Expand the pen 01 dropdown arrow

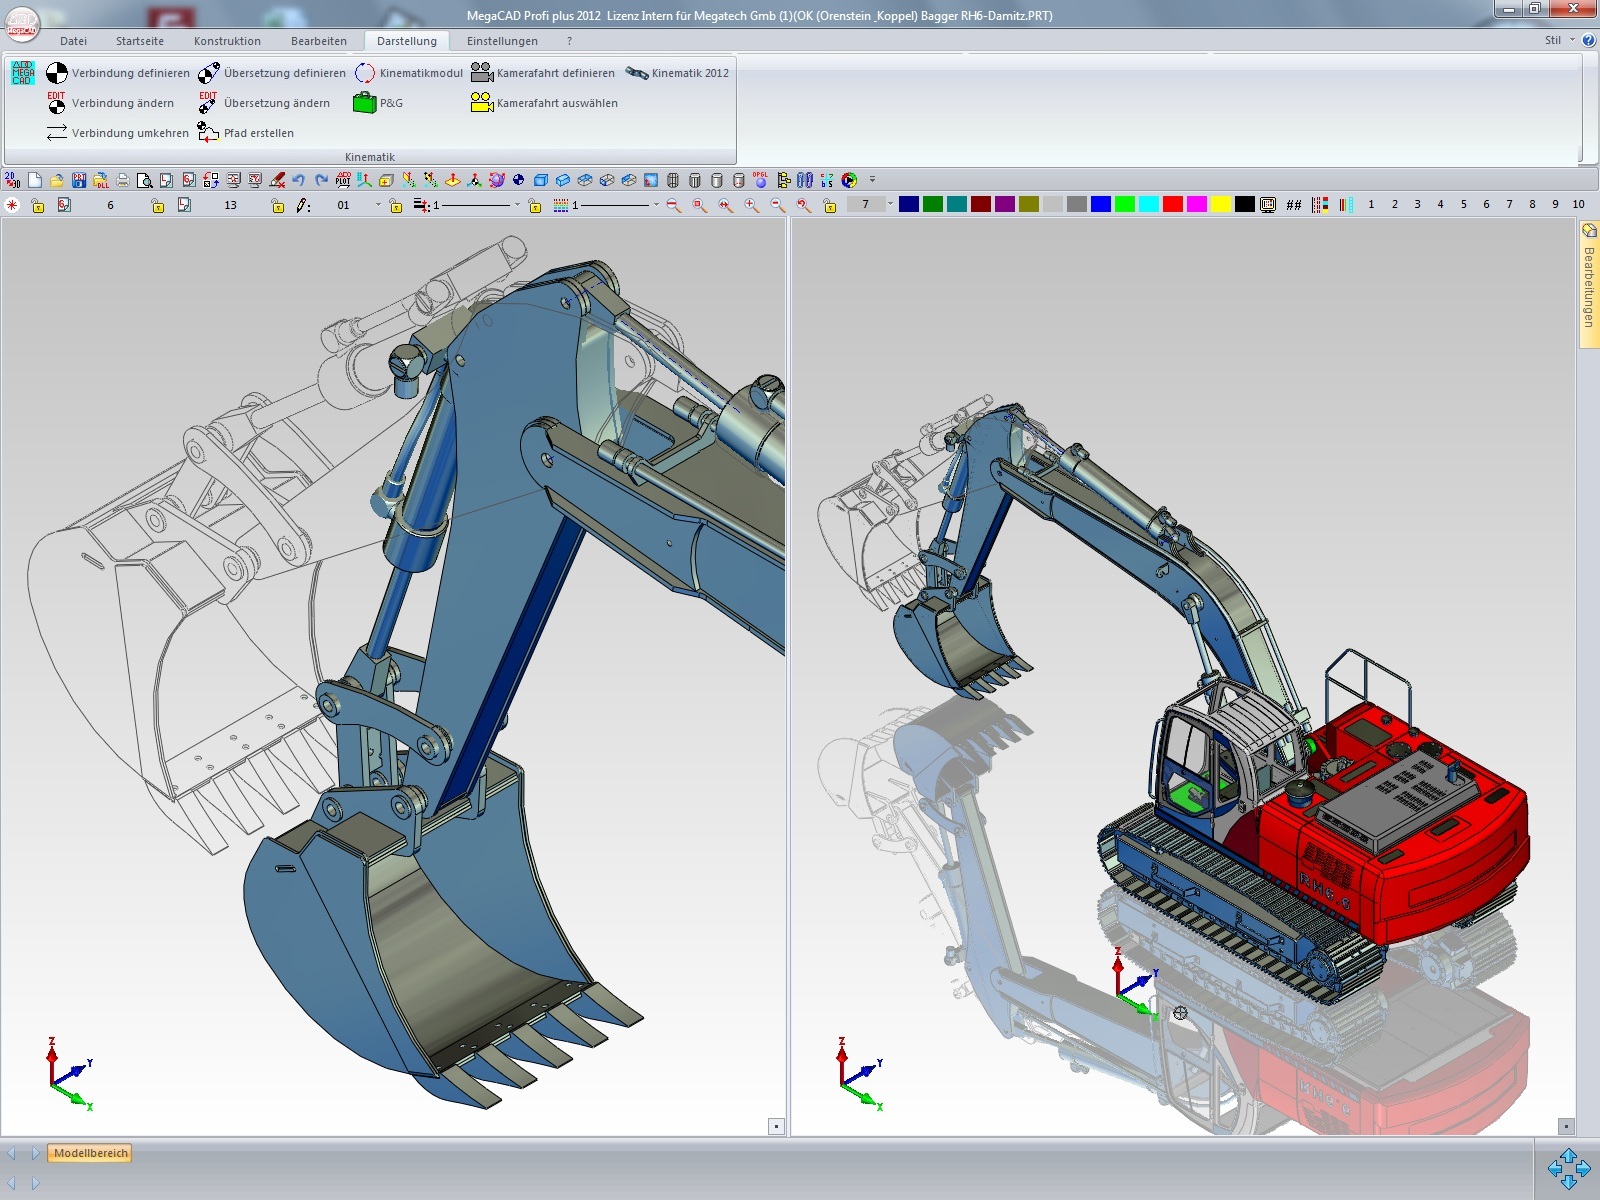click(378, 205)
